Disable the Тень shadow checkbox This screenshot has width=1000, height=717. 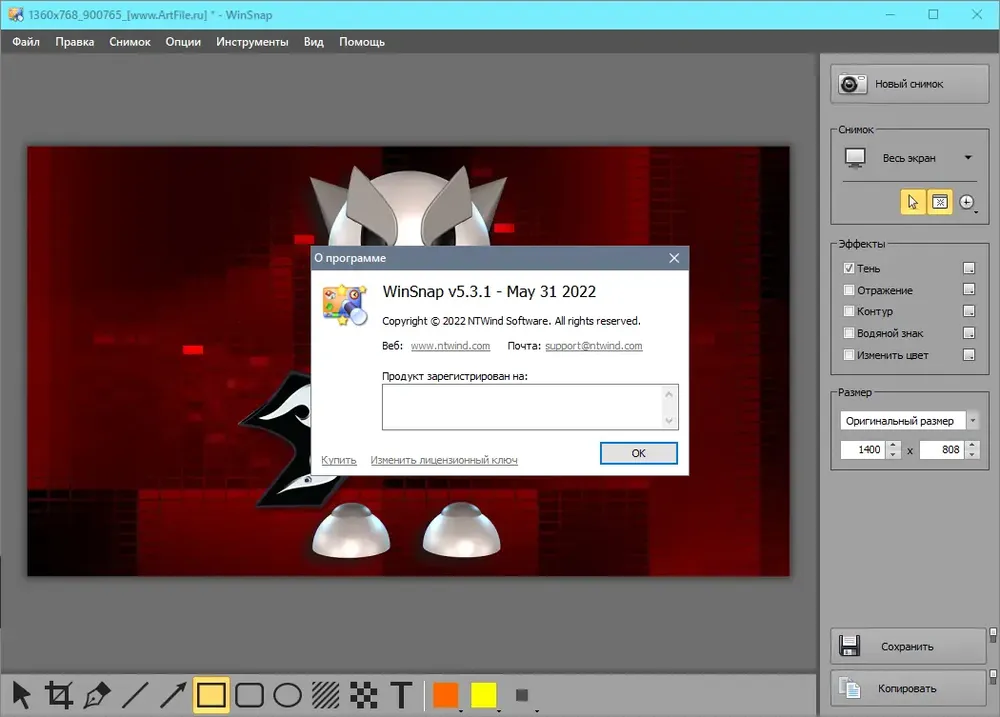tap(849, 269)
